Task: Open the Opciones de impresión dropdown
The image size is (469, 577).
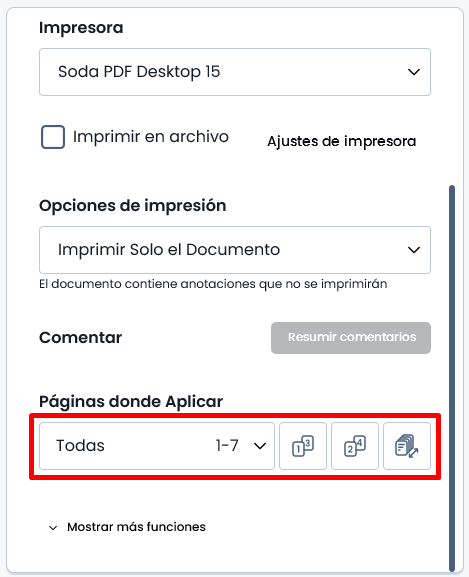Action: (x=235, y=250)
